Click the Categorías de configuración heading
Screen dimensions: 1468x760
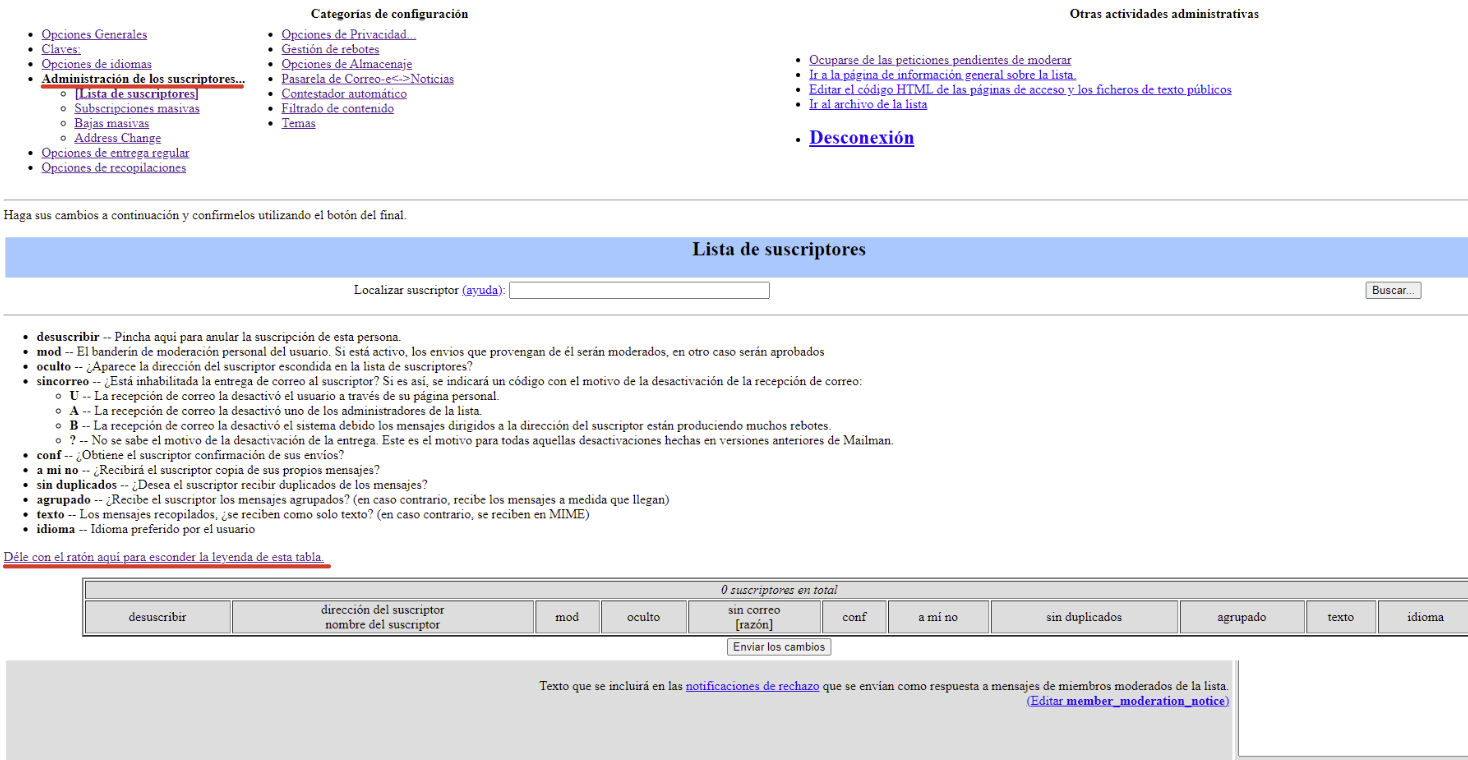[389, 14]
